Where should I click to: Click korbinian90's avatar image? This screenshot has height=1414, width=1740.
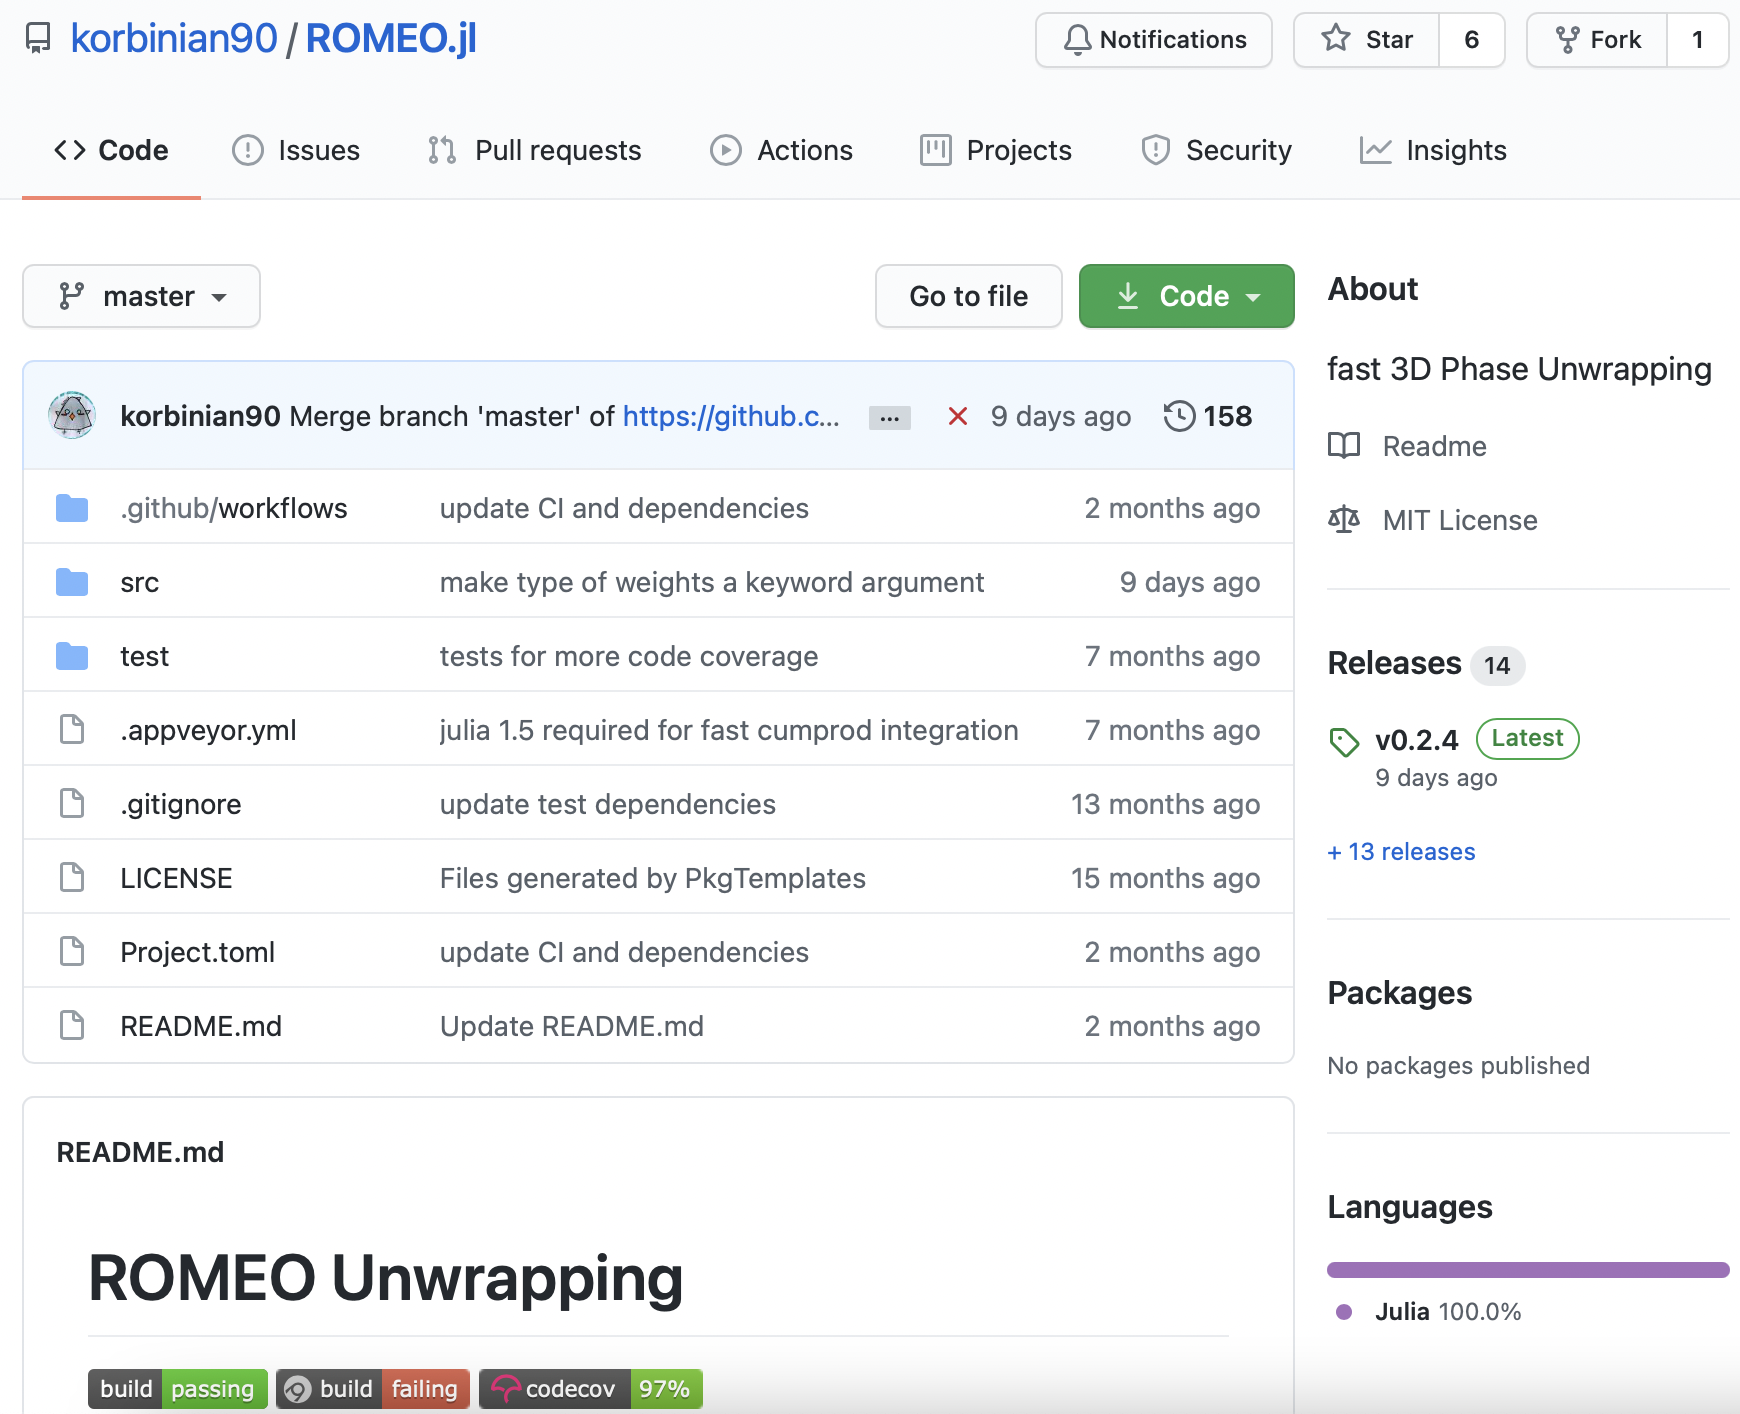[72, 416]
